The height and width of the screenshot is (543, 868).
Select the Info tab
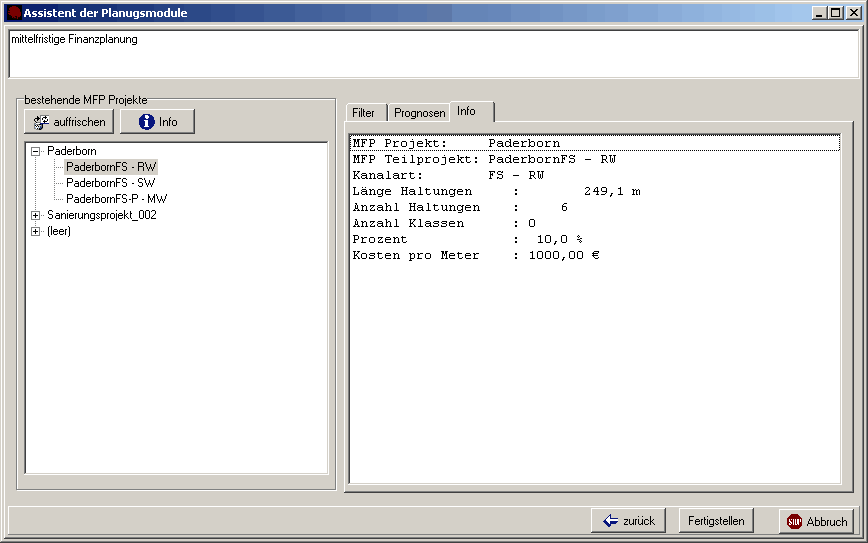pyautogui.click(x=467, y=111)
